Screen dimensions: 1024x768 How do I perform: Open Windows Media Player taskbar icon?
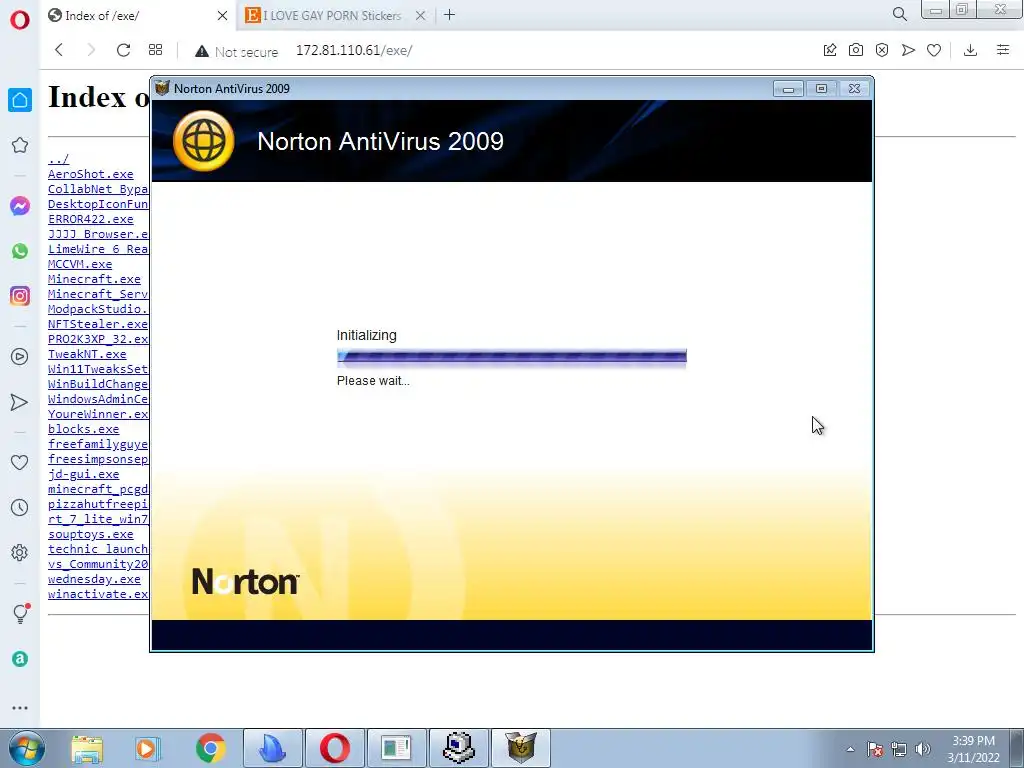click(148, 748)
